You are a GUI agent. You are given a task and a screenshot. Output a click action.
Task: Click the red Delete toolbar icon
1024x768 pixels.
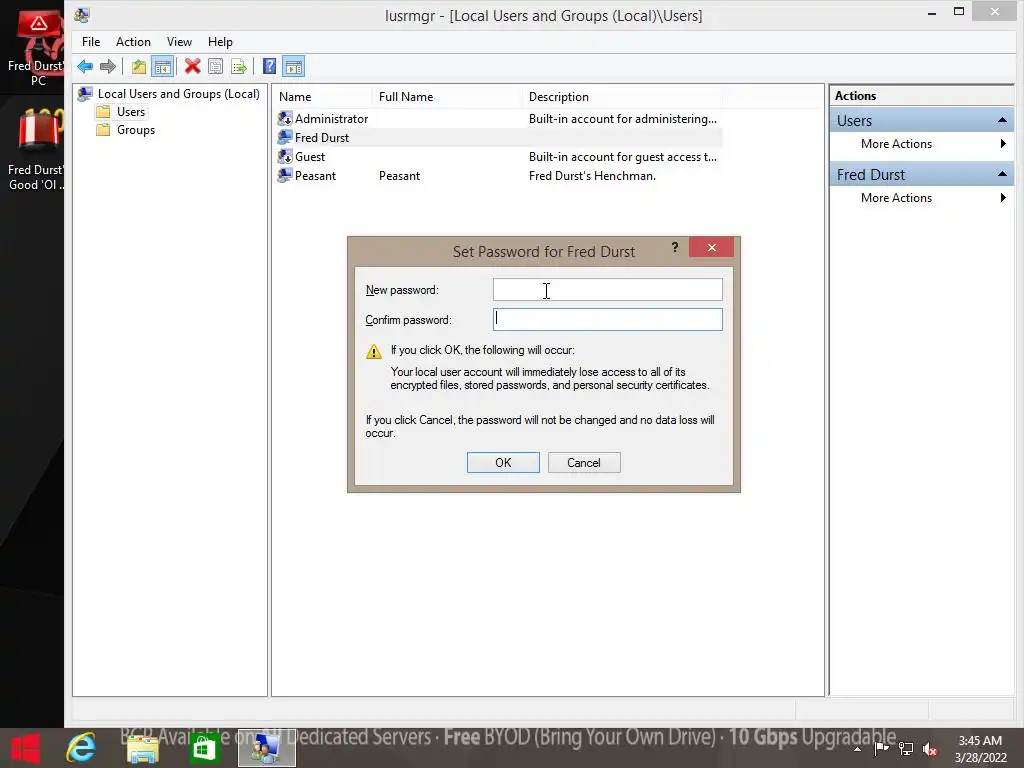coord(192,66)
